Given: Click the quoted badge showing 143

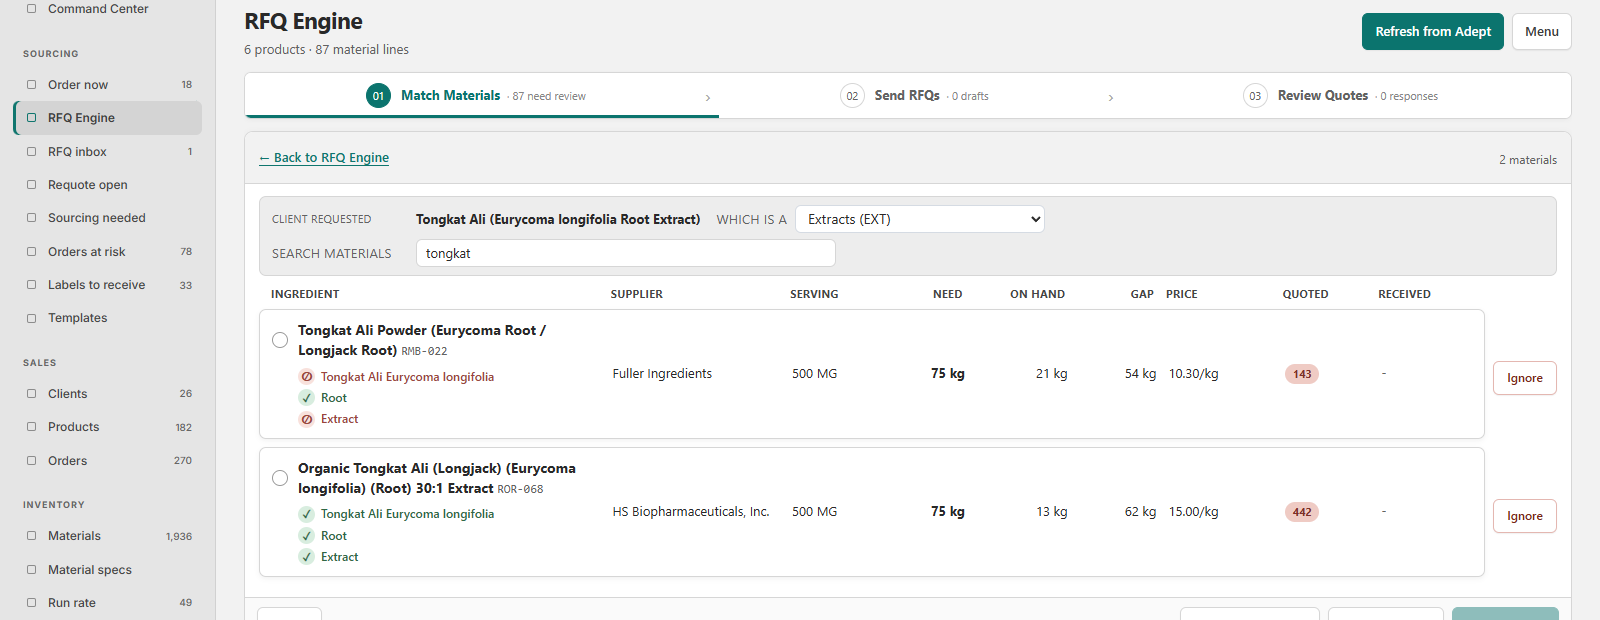Looking at the screenshot, I should pyautogui.click(x=1302, y=374).
